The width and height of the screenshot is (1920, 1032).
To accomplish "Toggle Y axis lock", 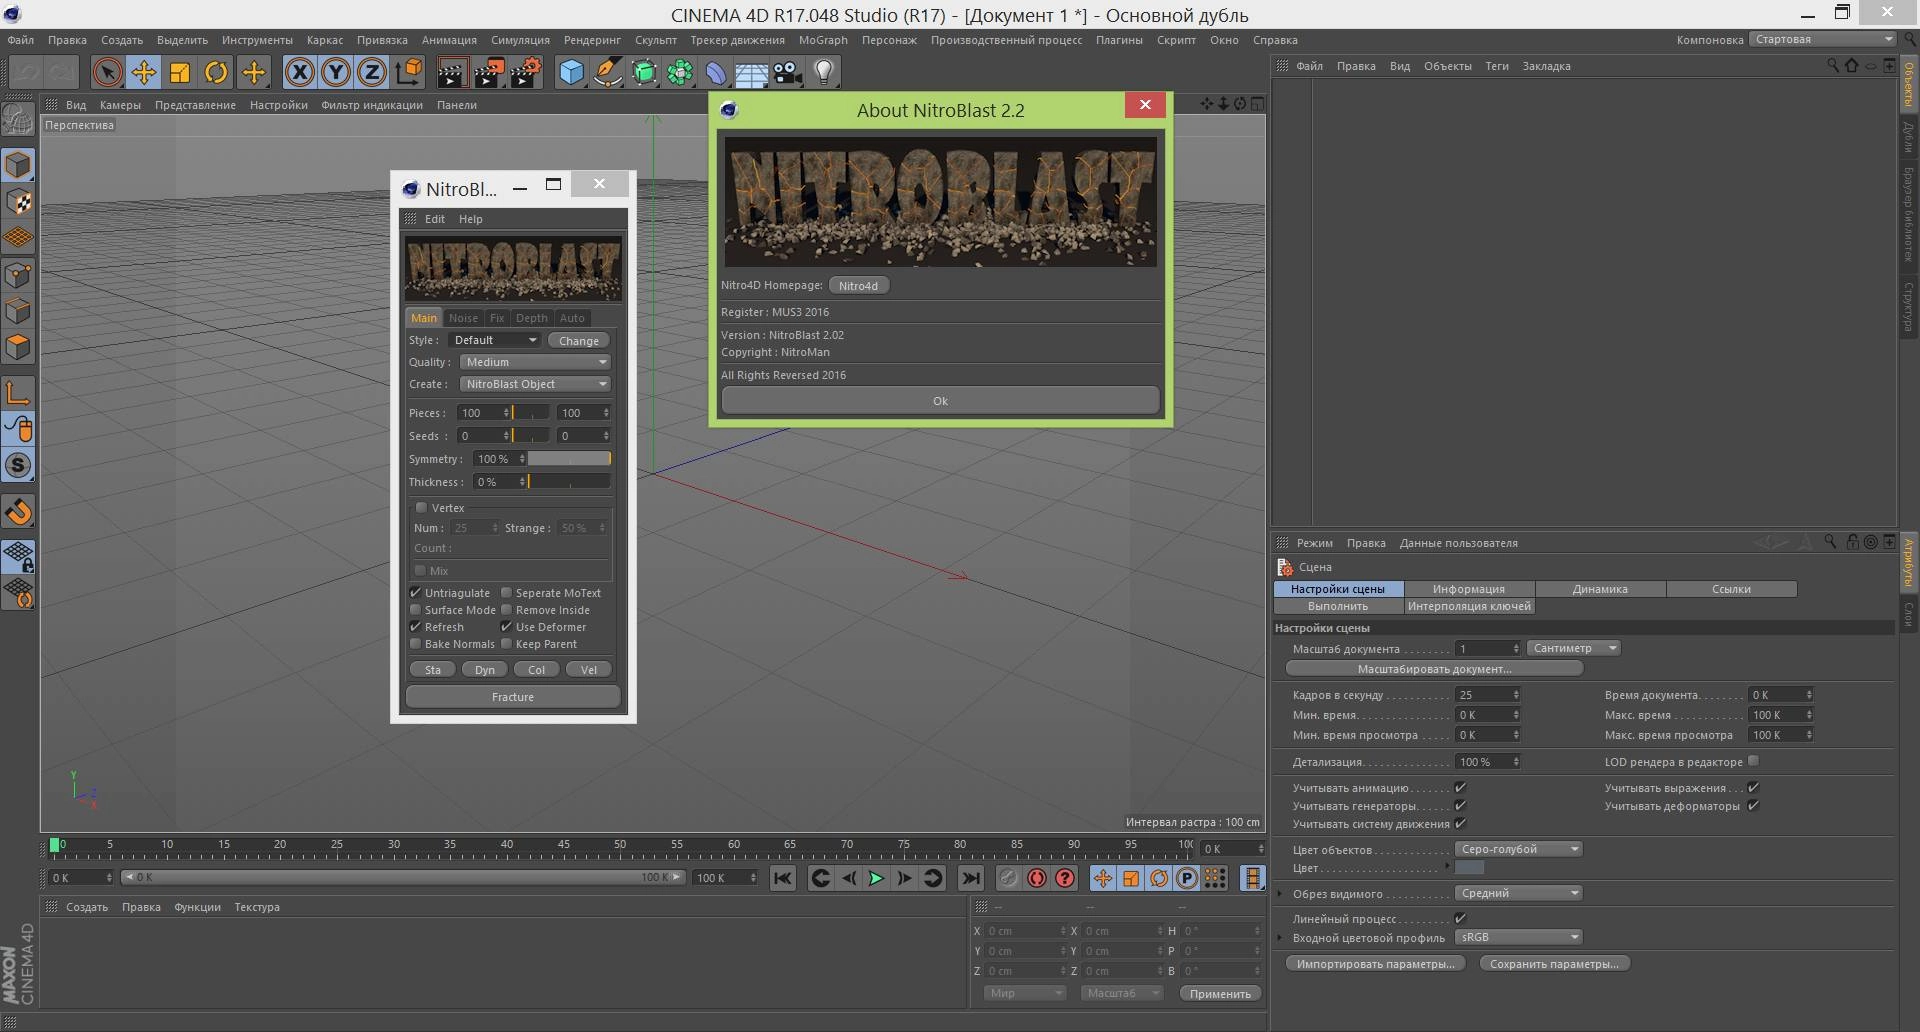I will (336, 72).
